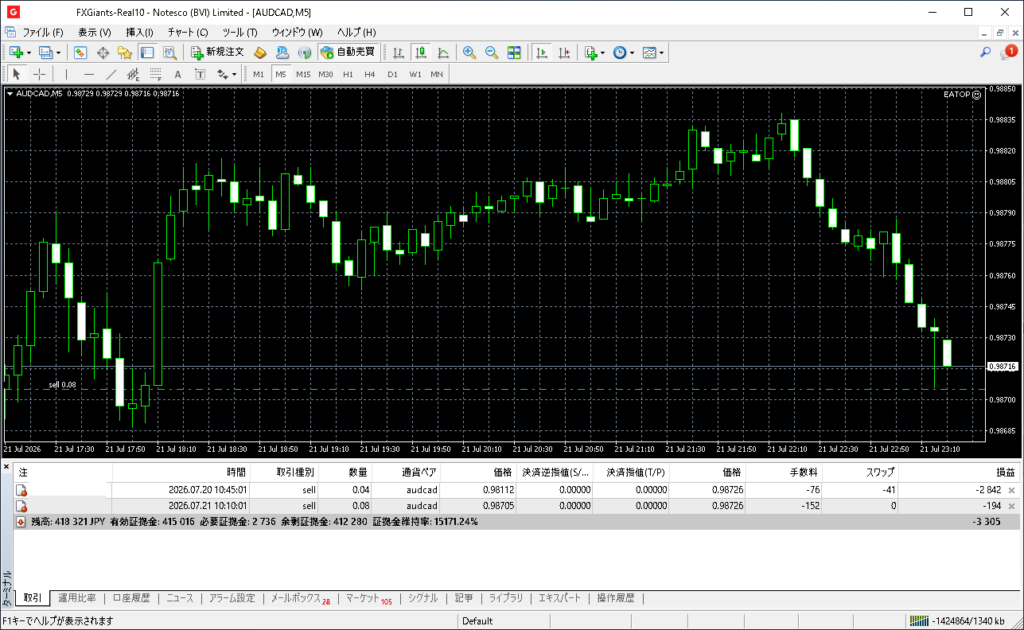The height and width of the screenshot is (630, 1024).
Task: Open the 挿入(I) menu
Action: (139, 32)
